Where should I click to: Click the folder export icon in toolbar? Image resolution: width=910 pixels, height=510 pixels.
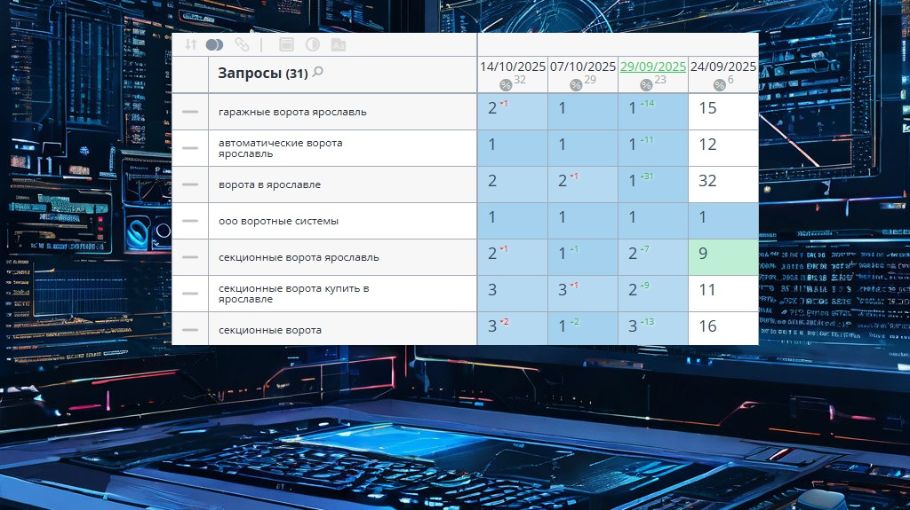point(339,45)
